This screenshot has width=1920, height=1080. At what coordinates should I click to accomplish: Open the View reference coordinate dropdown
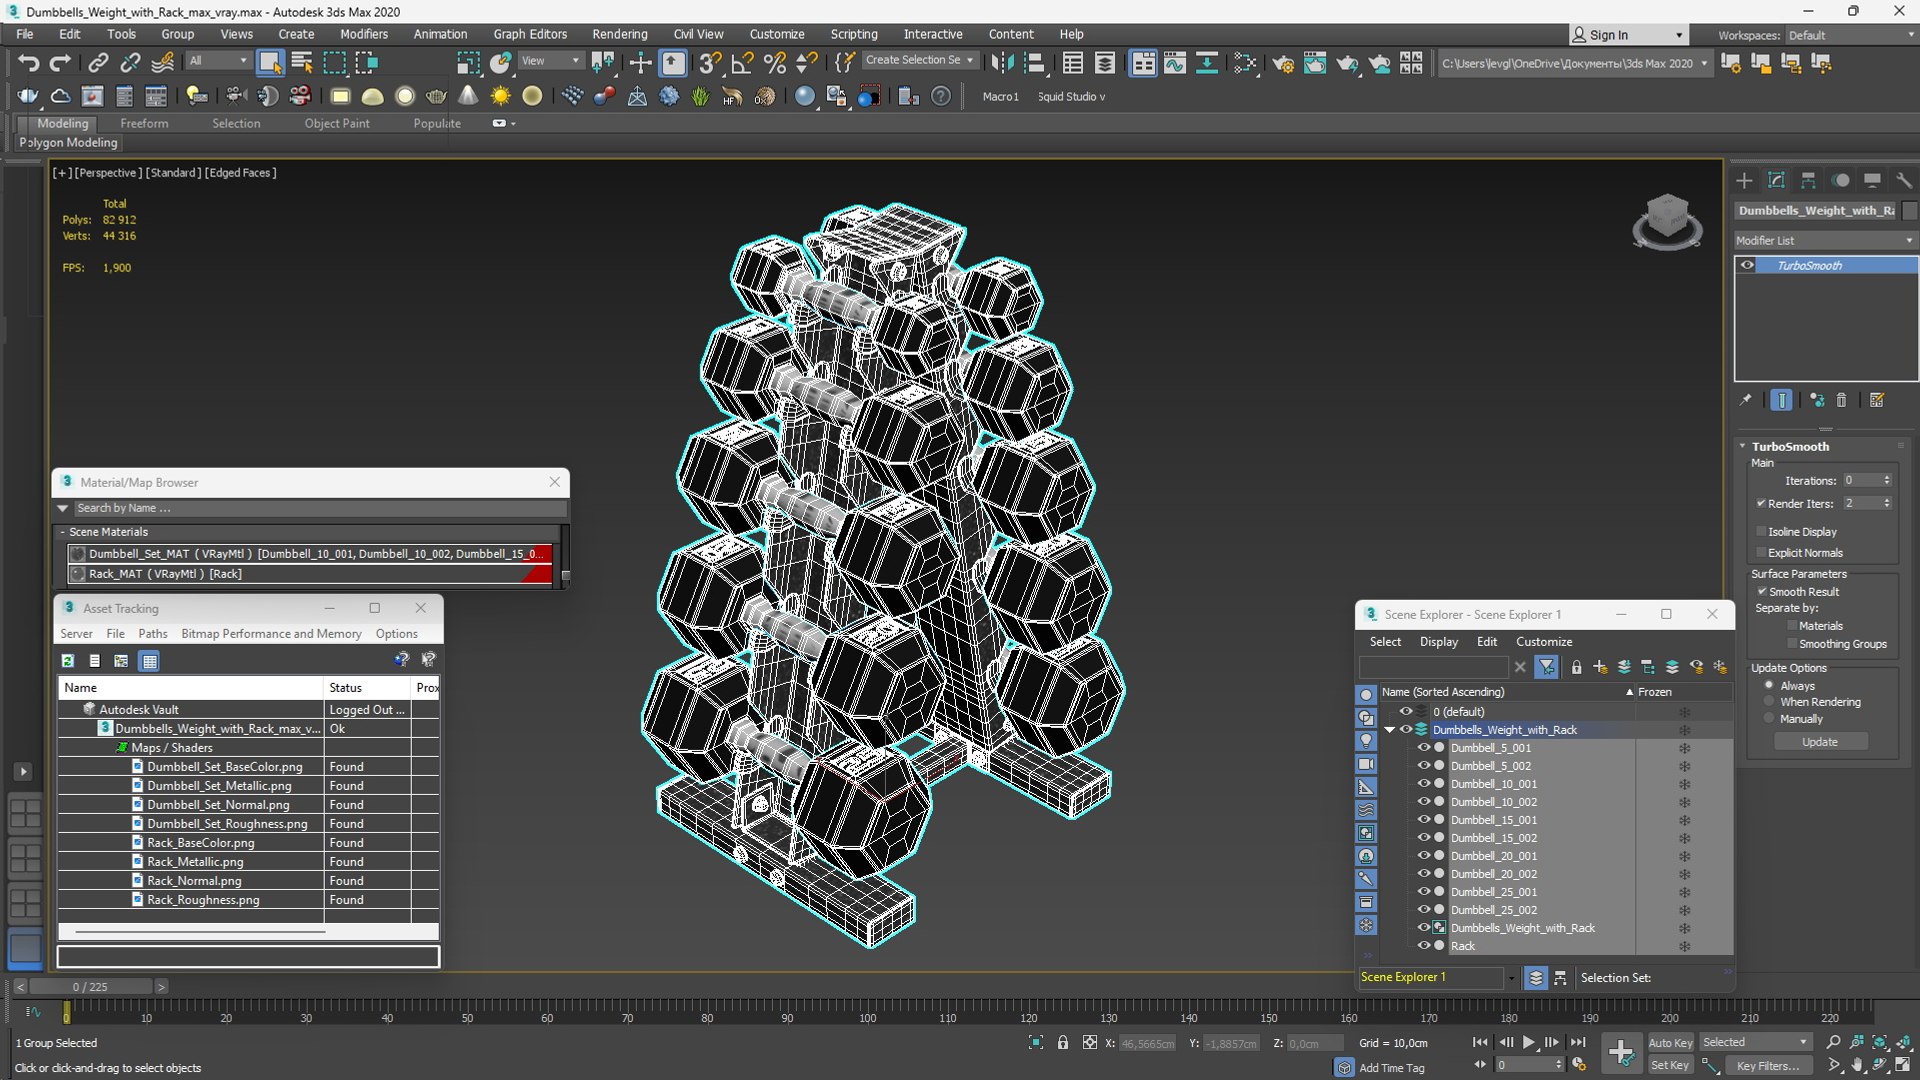550,61
